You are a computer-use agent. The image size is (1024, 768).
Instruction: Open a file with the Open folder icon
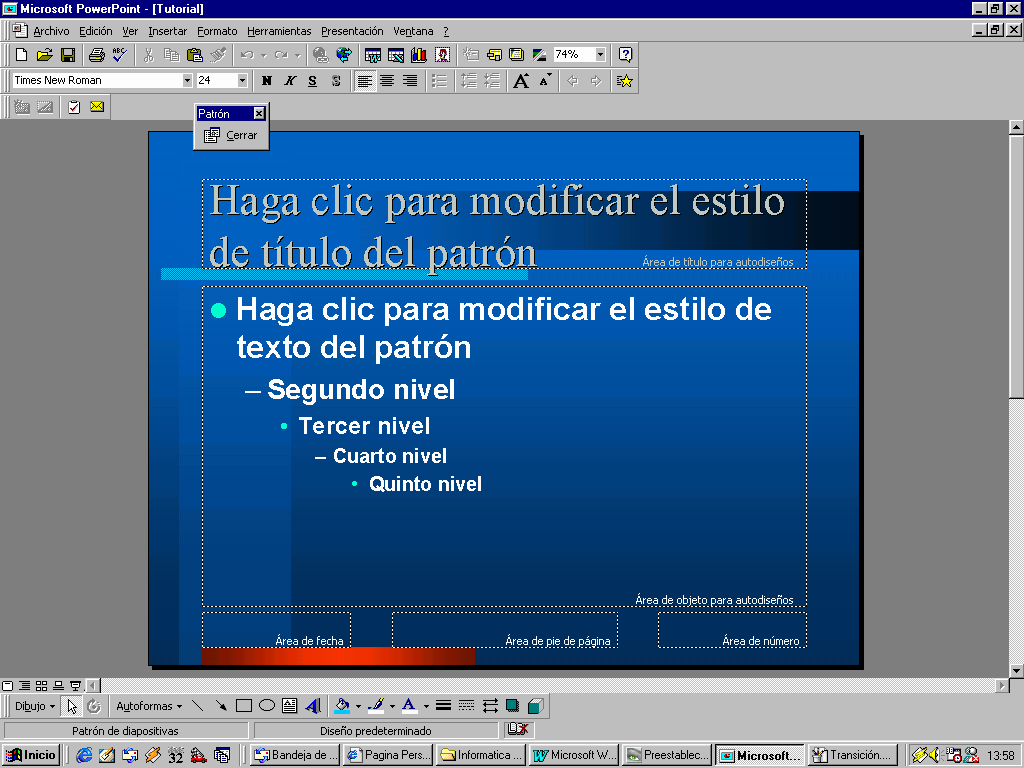44,55
